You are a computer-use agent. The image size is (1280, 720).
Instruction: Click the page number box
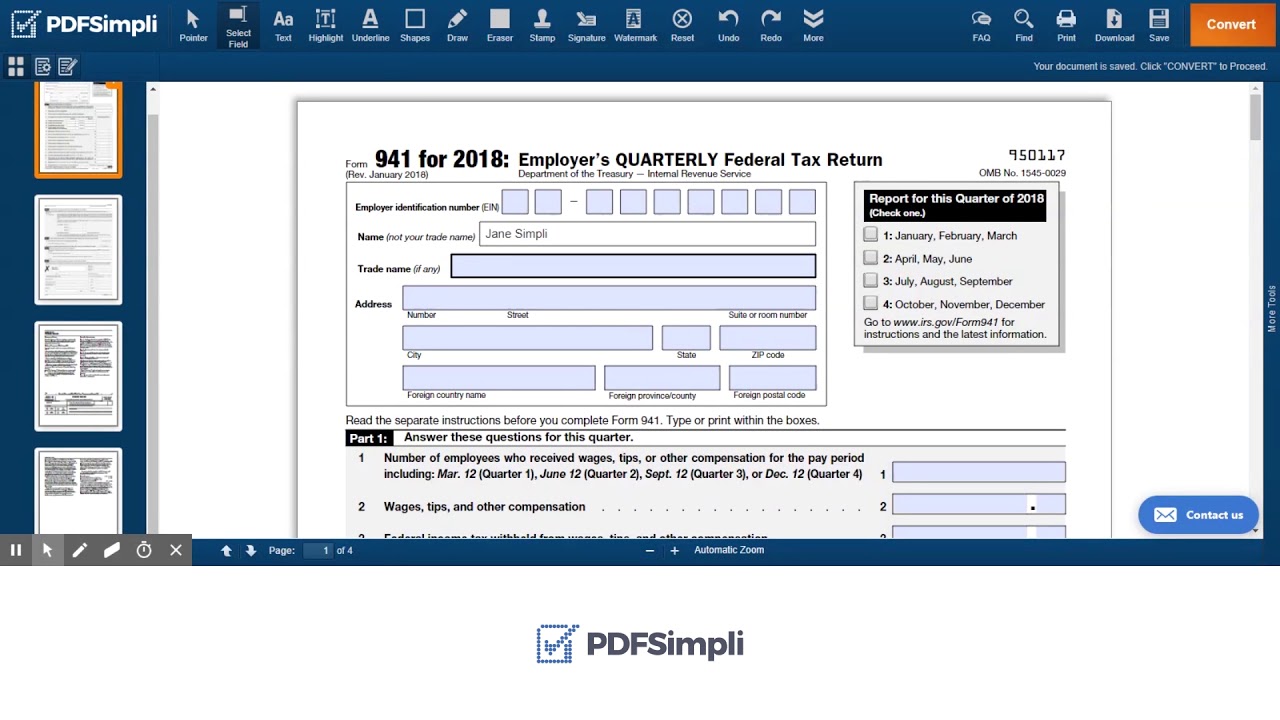click(317, 551)
